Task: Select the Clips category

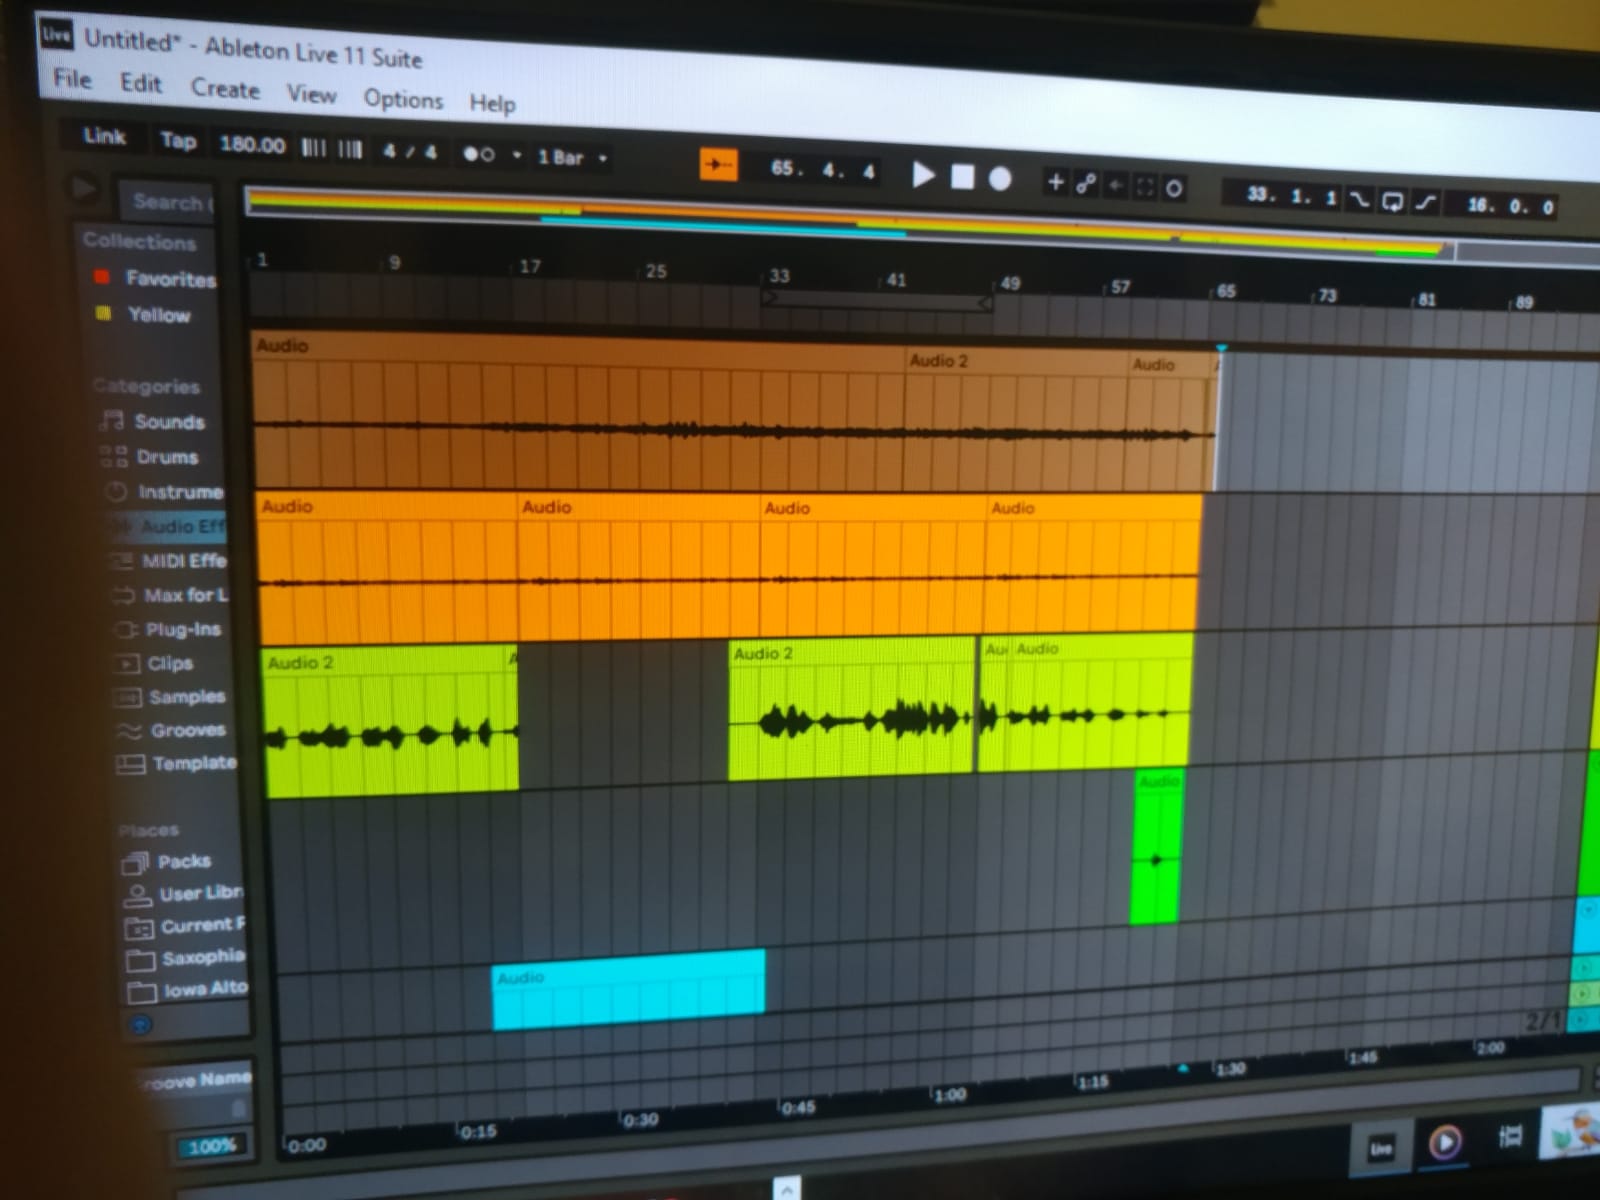Action: (170, 664)
